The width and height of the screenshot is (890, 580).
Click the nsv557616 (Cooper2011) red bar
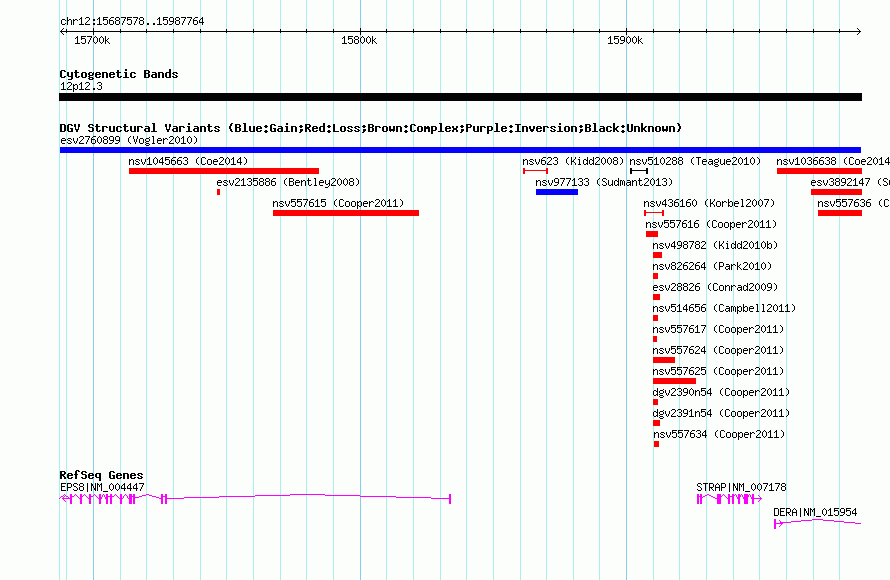(652, 234)
